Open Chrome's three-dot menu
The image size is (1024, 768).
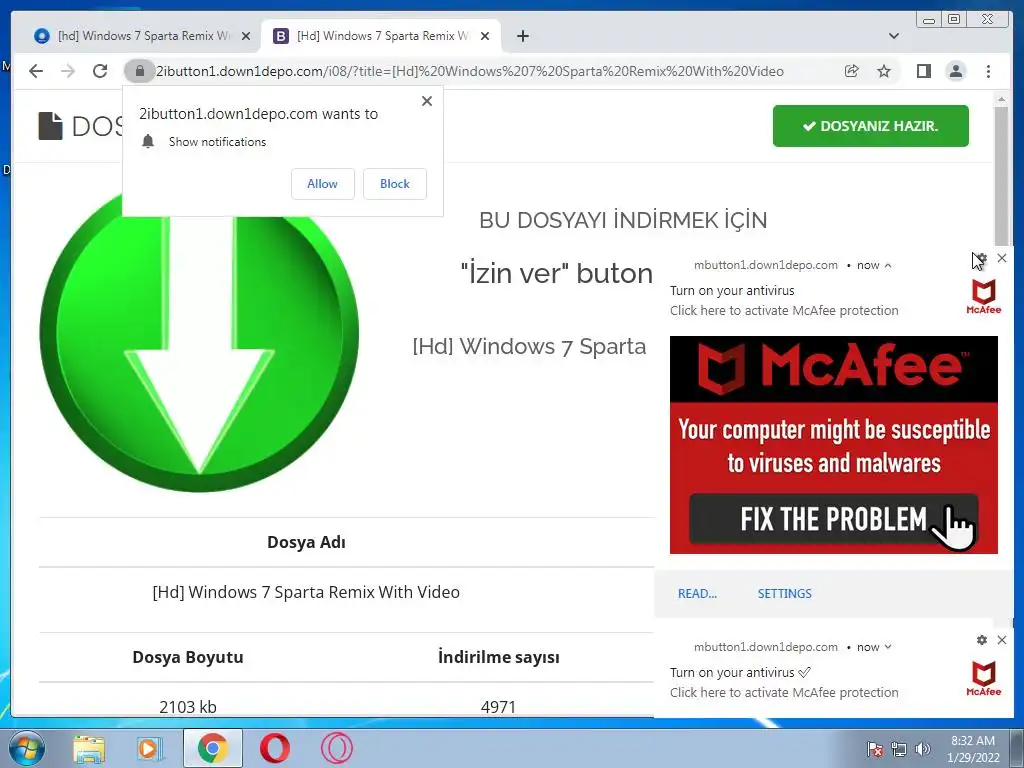coord(988,71)
